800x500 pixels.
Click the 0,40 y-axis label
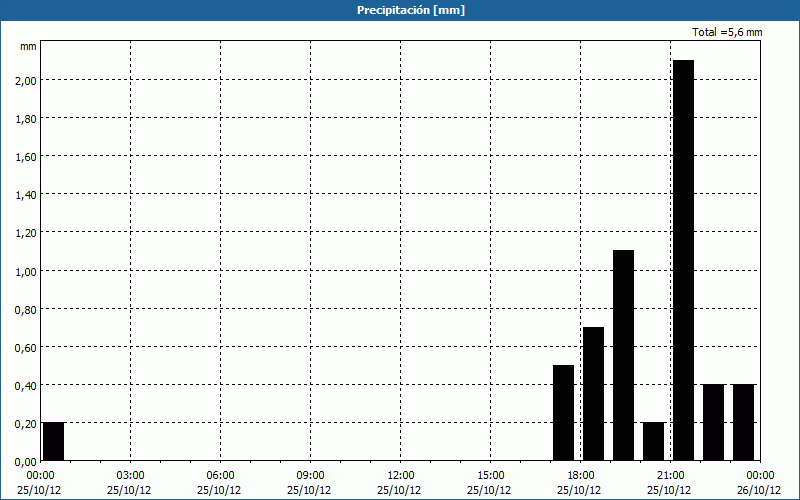[26, 386]
